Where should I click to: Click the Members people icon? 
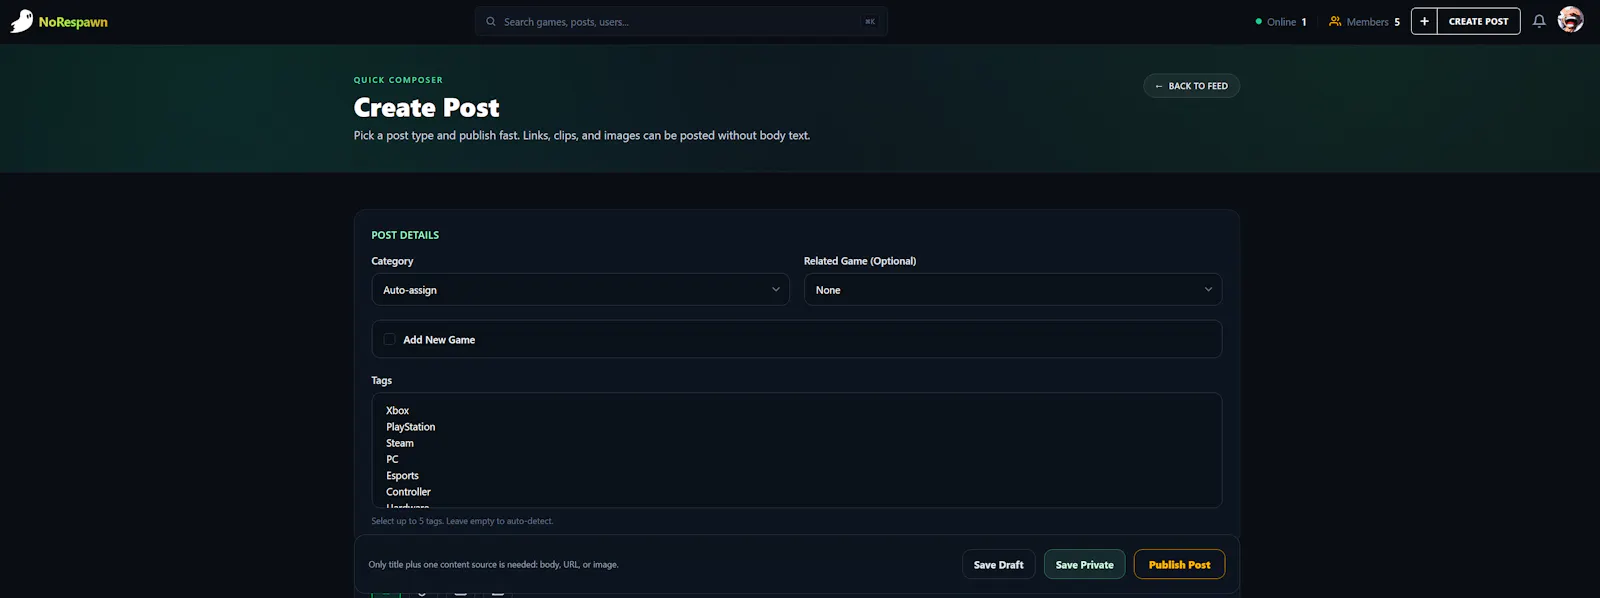[x=1335, y=21]
